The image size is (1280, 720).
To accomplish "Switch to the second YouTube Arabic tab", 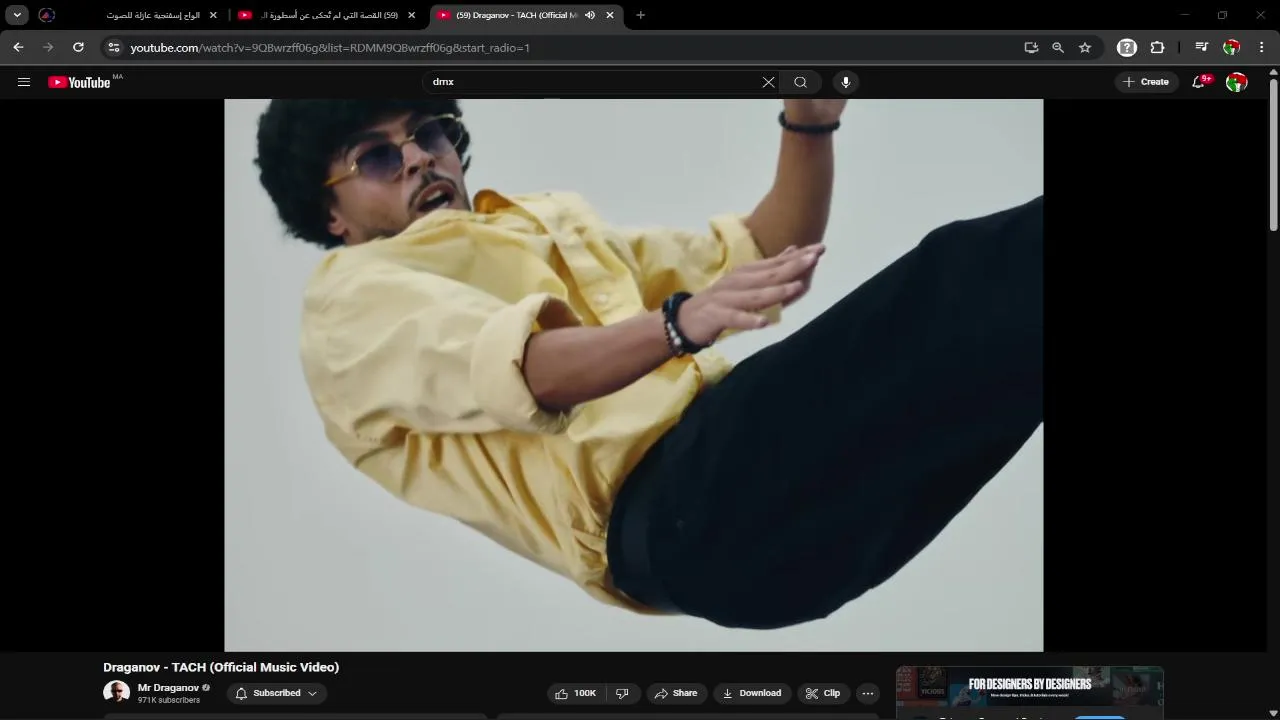I will 325,15.
